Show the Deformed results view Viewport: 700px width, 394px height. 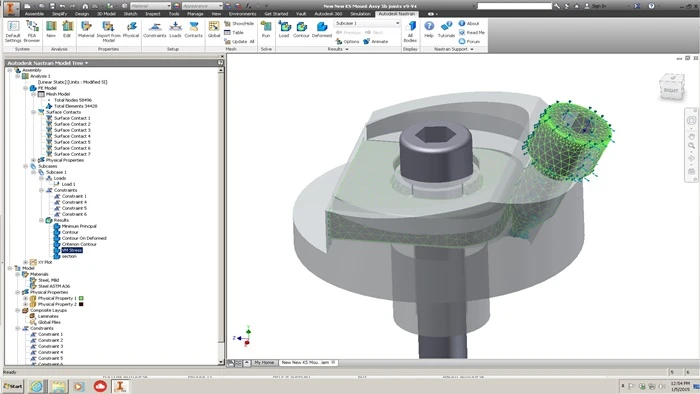point(321,29)
